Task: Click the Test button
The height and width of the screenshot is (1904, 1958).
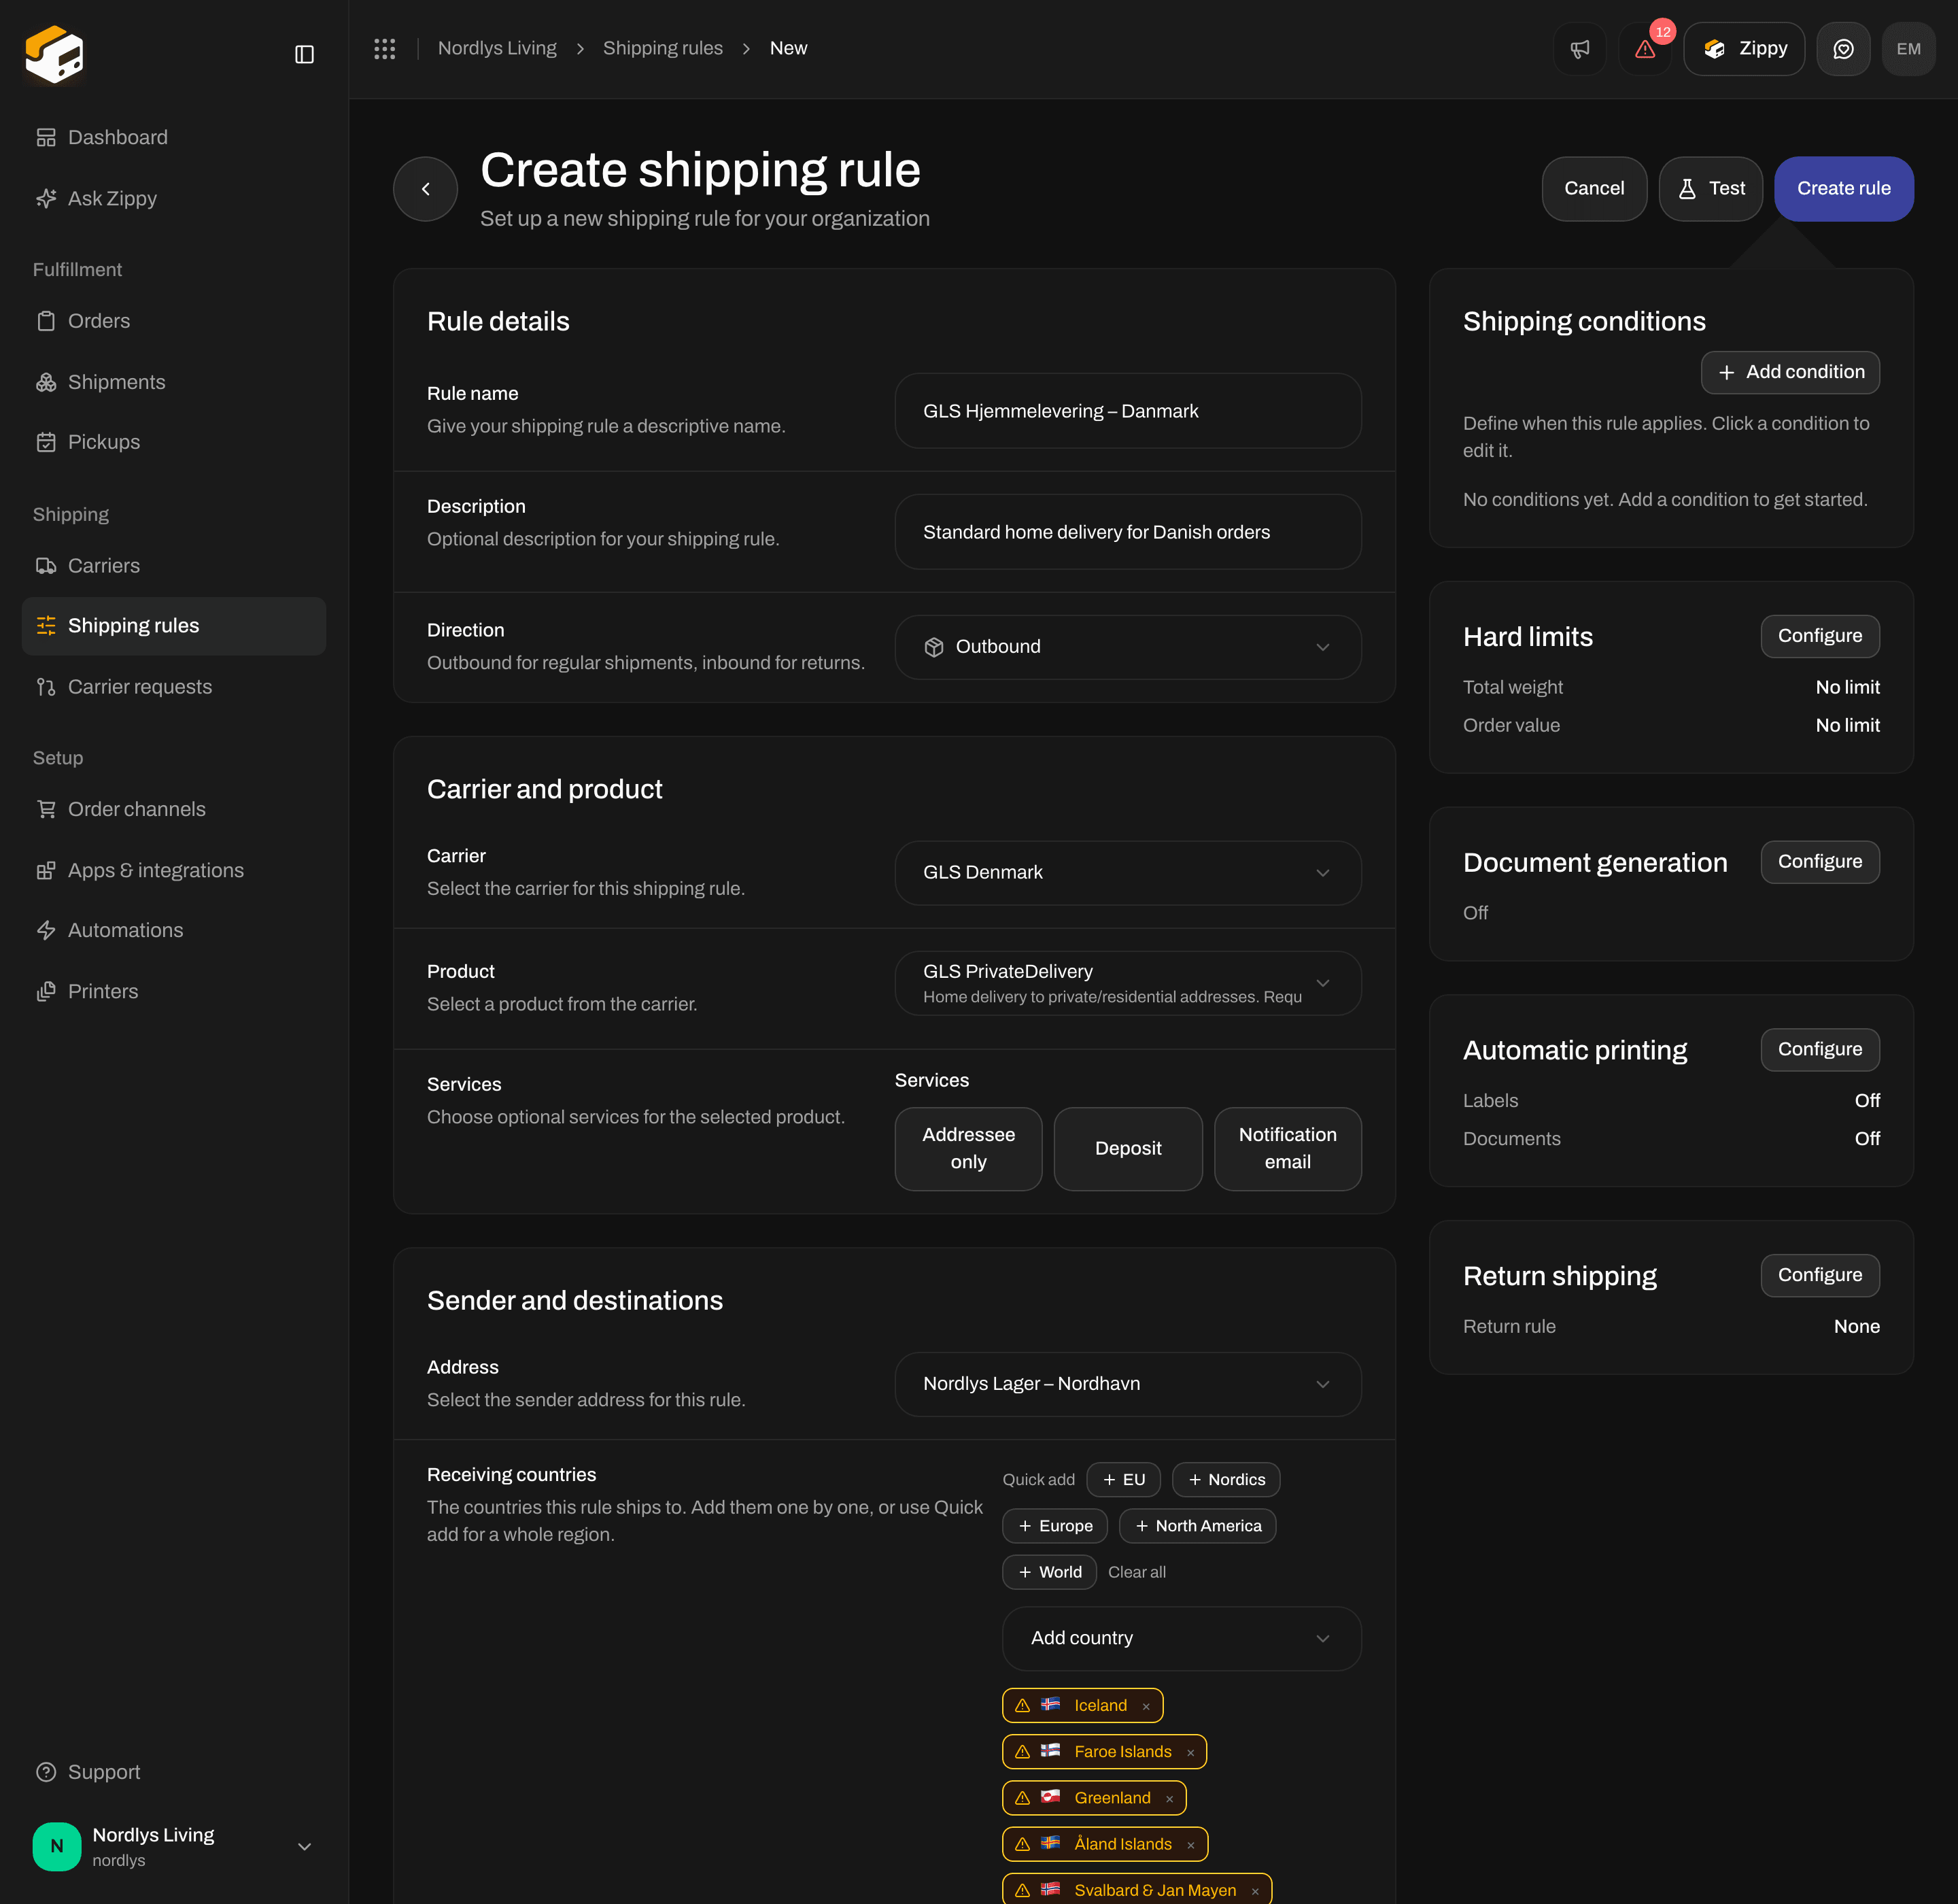Action: (1710, 189)
